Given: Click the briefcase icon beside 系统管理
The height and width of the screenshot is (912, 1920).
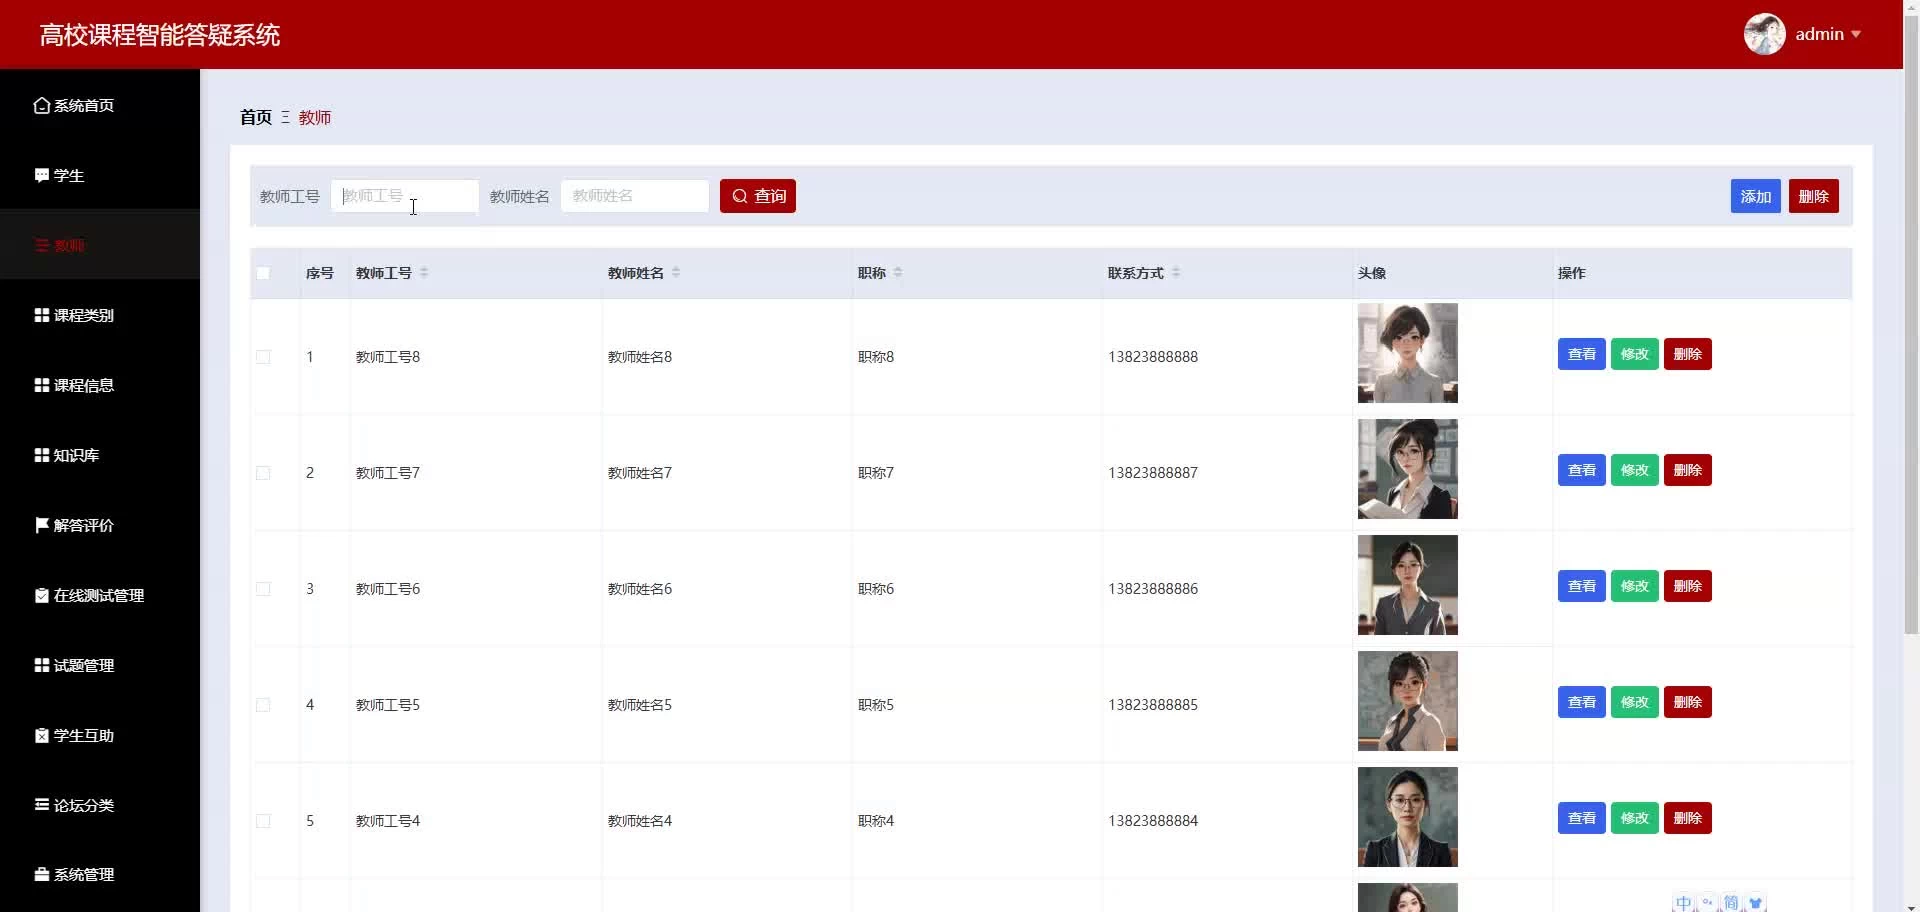Looking at the screenshot, I should click(x=41, y=874).
